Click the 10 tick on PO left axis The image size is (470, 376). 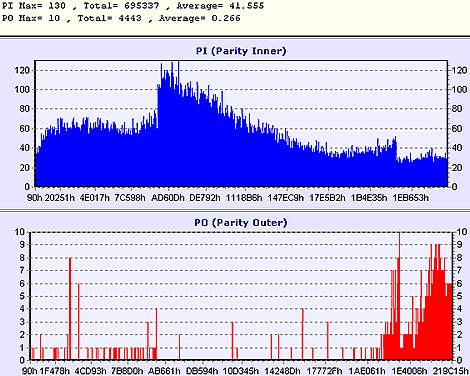click(20, 232)
